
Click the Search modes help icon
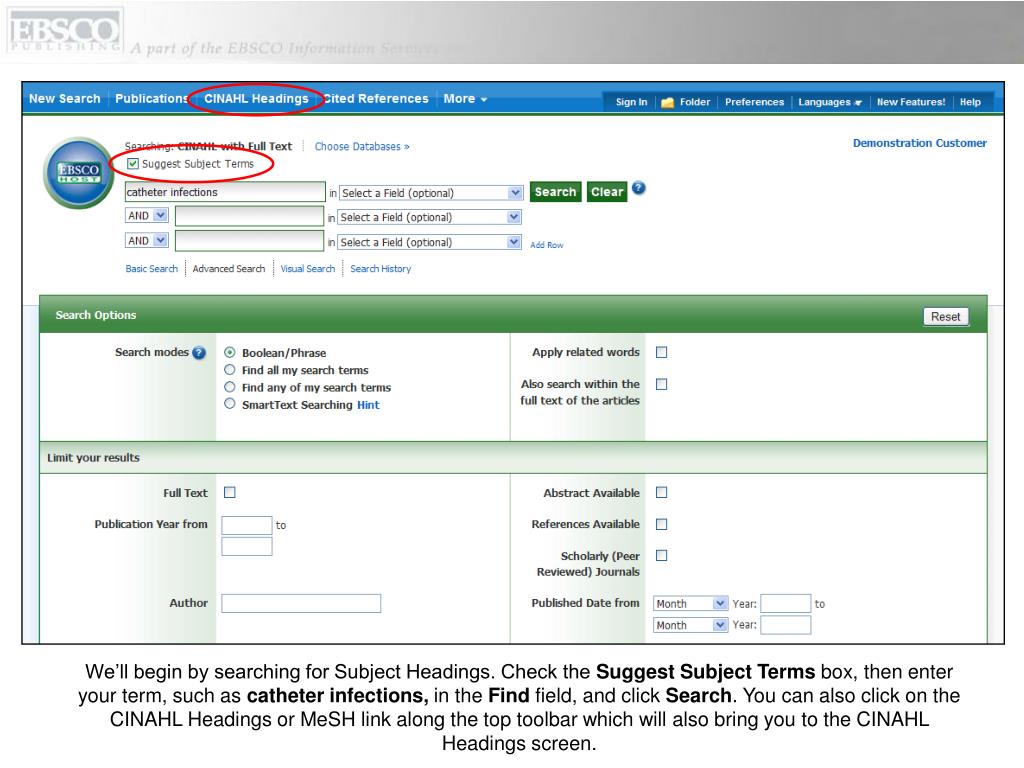[199, 353]
